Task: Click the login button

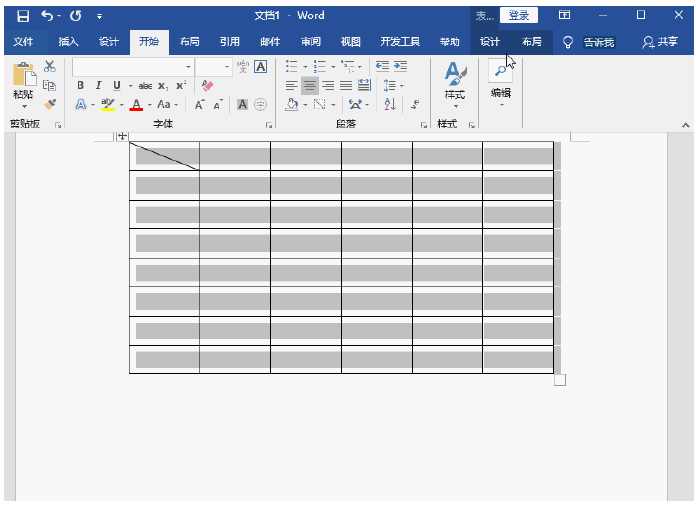Action: (x=519, y=16)
